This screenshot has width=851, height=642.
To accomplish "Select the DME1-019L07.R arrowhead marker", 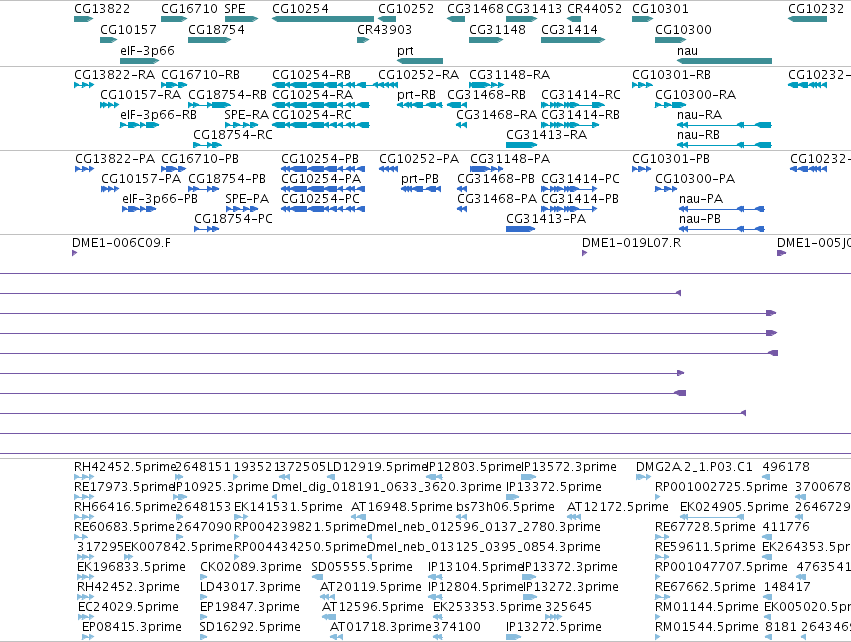I will [585, 253].
